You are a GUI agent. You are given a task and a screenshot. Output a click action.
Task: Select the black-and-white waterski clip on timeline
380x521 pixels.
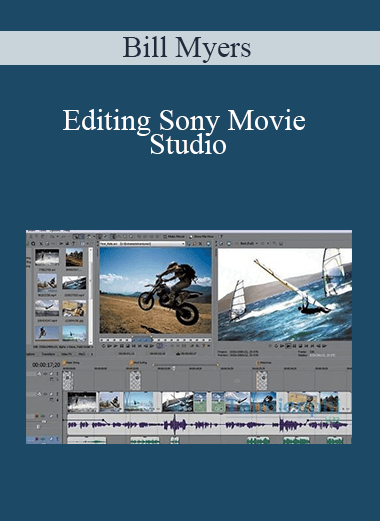(x=82, y=402)
